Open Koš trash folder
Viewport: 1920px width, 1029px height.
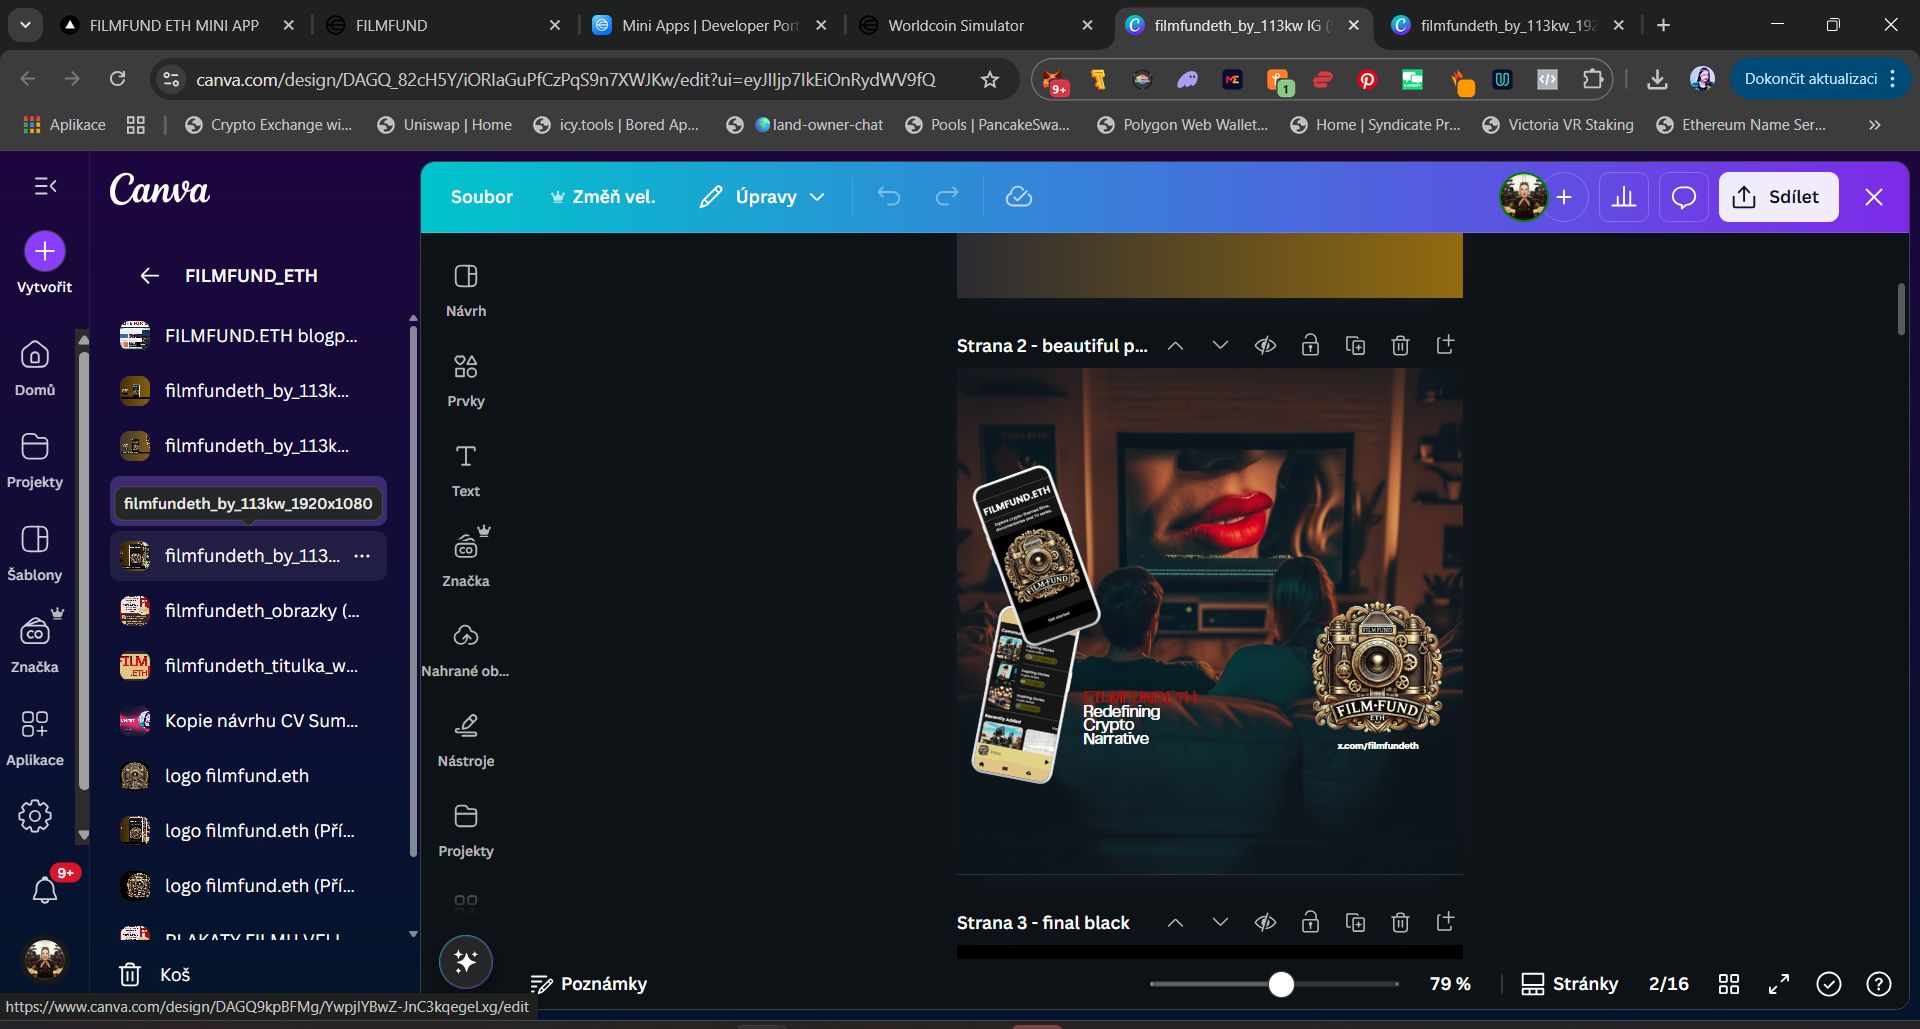(x=155, y=974)
